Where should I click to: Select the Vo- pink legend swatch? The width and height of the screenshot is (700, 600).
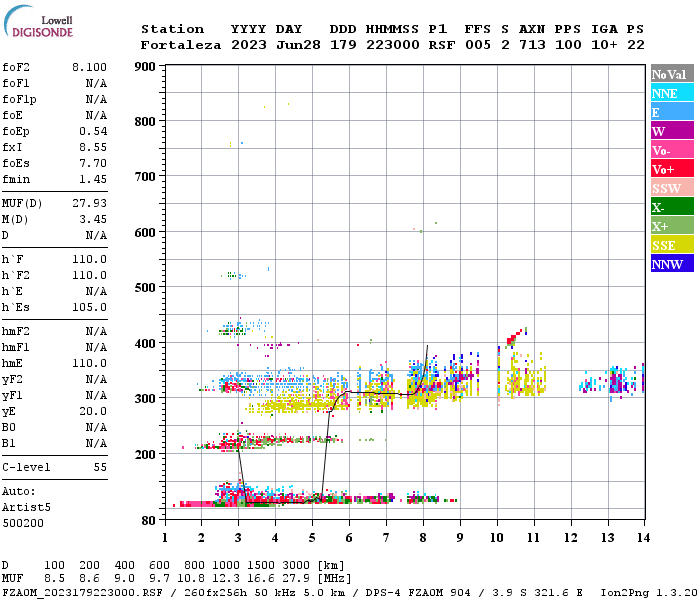[672, 150]
